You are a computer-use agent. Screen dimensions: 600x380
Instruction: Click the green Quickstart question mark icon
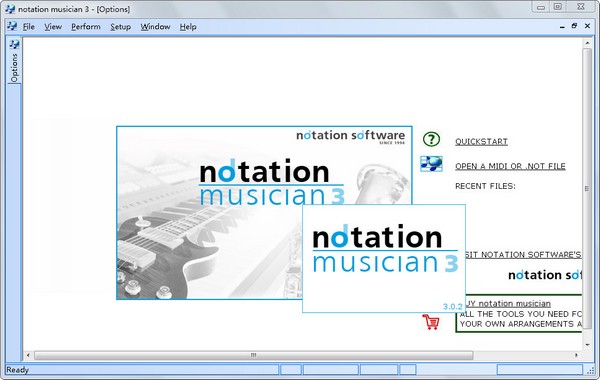tap(431, 139)
